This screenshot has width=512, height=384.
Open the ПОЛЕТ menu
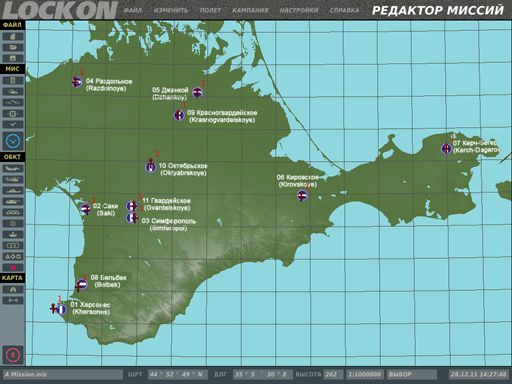pos(210,10)
